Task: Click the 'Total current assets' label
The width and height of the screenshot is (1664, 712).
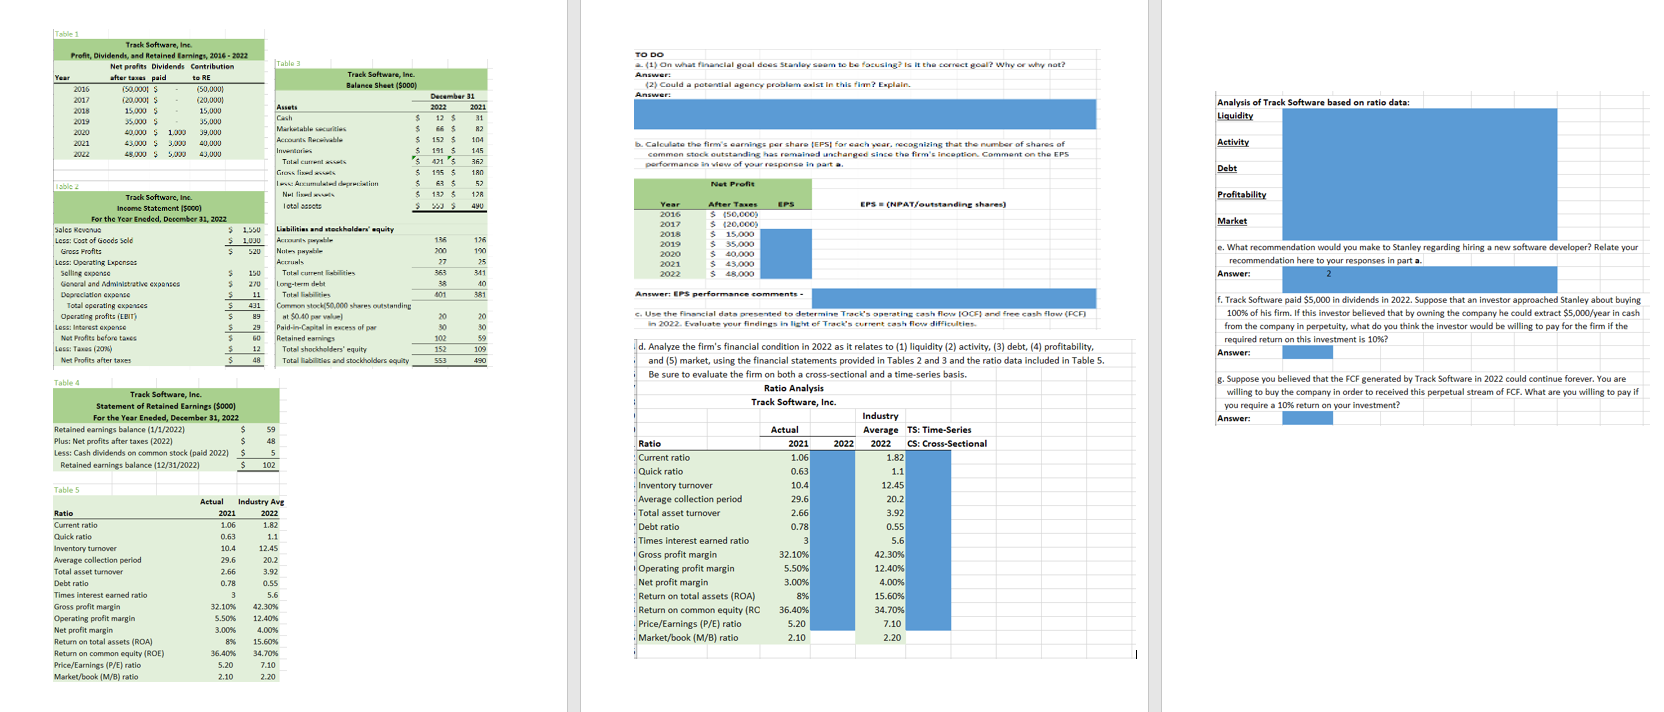Action: [314, 162]
